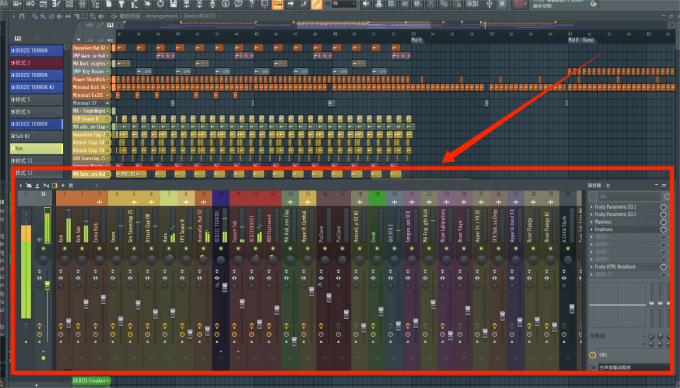Disable the Fruity HTML NoteBook effect slot
The width and height of the screenshot is (680, 388).
point(663,267)
